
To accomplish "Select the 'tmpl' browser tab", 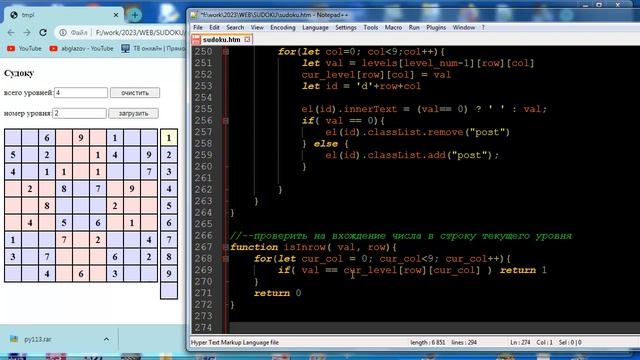I will click(64, 15).
